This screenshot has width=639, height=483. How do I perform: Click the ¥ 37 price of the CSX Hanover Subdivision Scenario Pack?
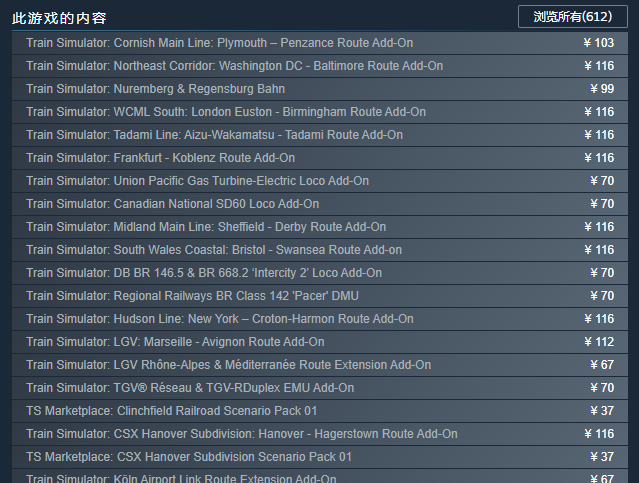pos(602,457)
